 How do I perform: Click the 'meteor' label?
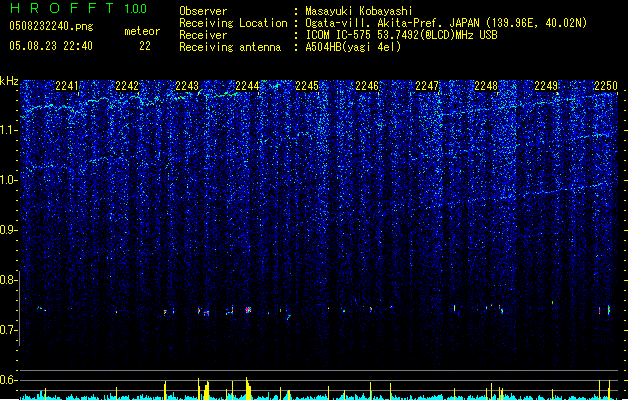coord(142,31)
